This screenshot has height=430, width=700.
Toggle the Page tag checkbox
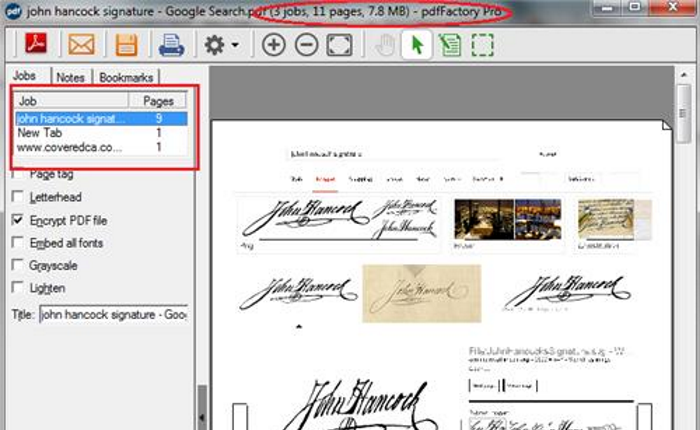[17, 174]
